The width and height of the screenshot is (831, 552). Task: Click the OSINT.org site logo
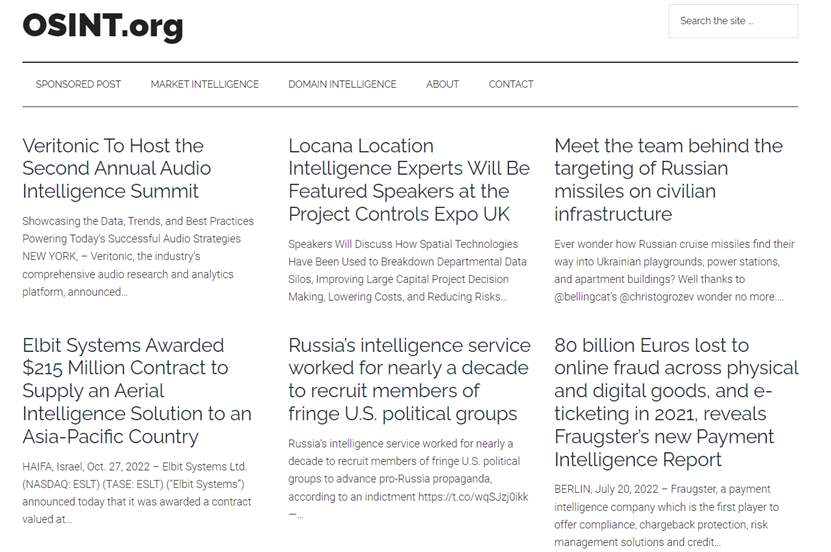click(x=103, y=25)
